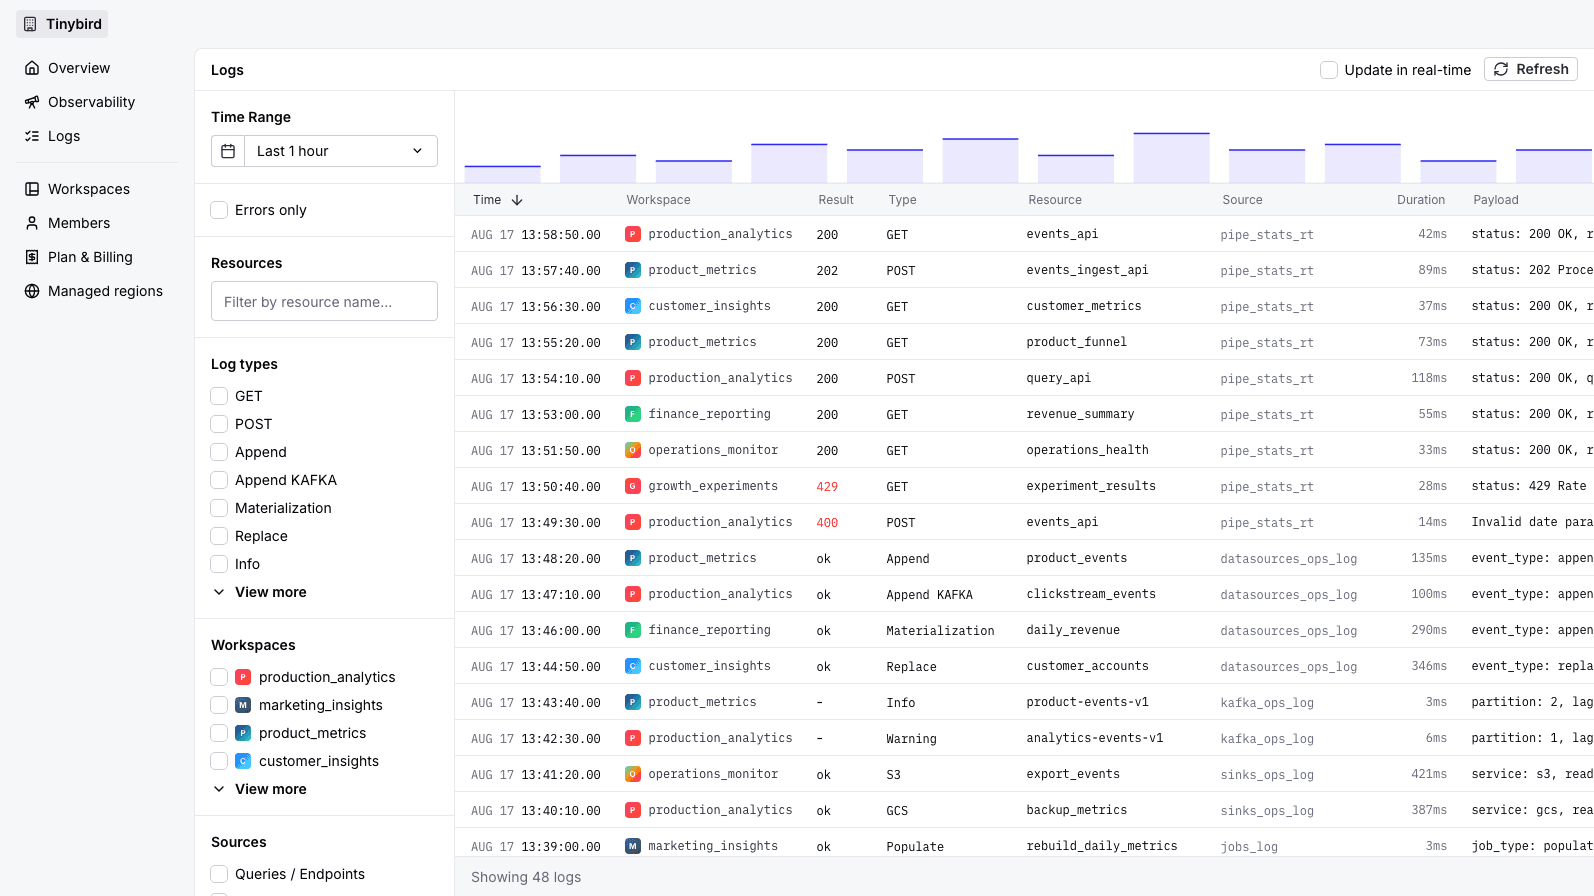Click marketing_insights badge in Workspaces filter
The image size is (1594, 896).
coord(243,705)
